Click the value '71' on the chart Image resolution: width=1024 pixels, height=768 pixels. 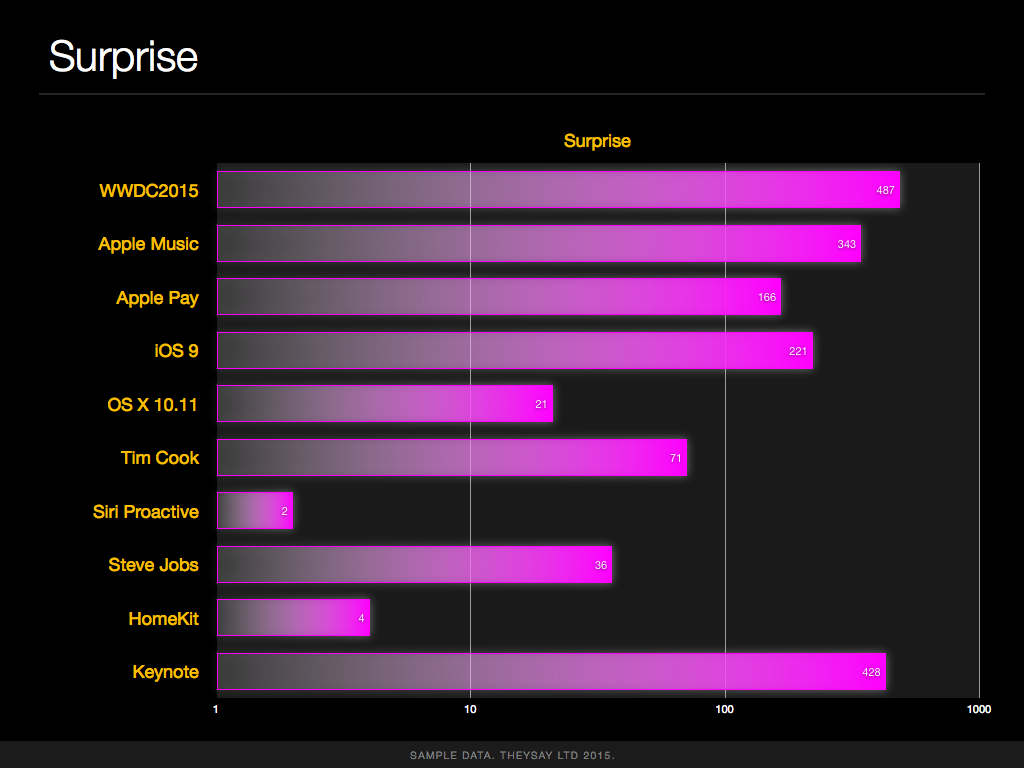(x=676, y=458)
